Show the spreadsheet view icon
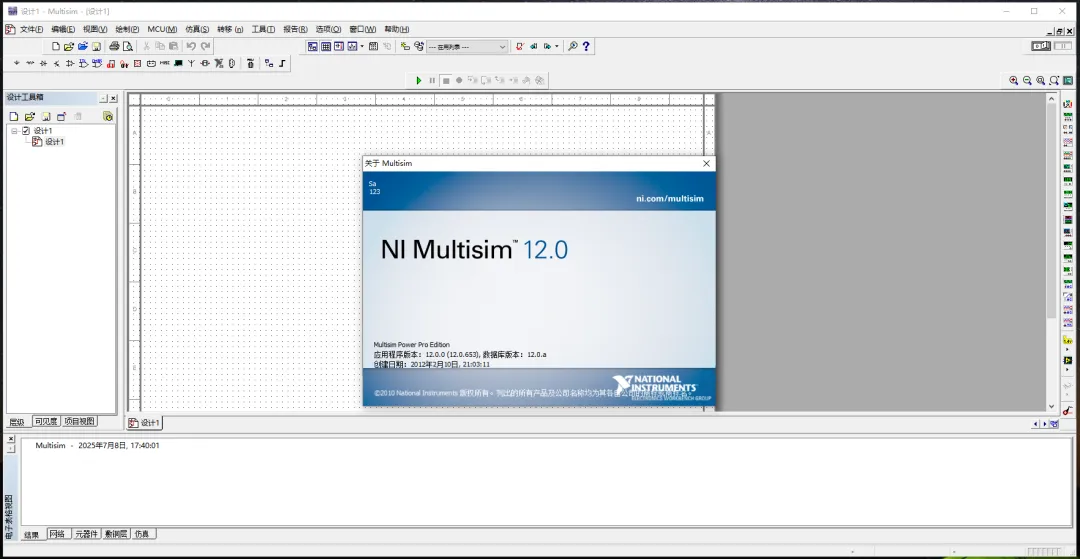Viewport: 1080px width, 559px height. pyautogui.click(x=326, y=46)
